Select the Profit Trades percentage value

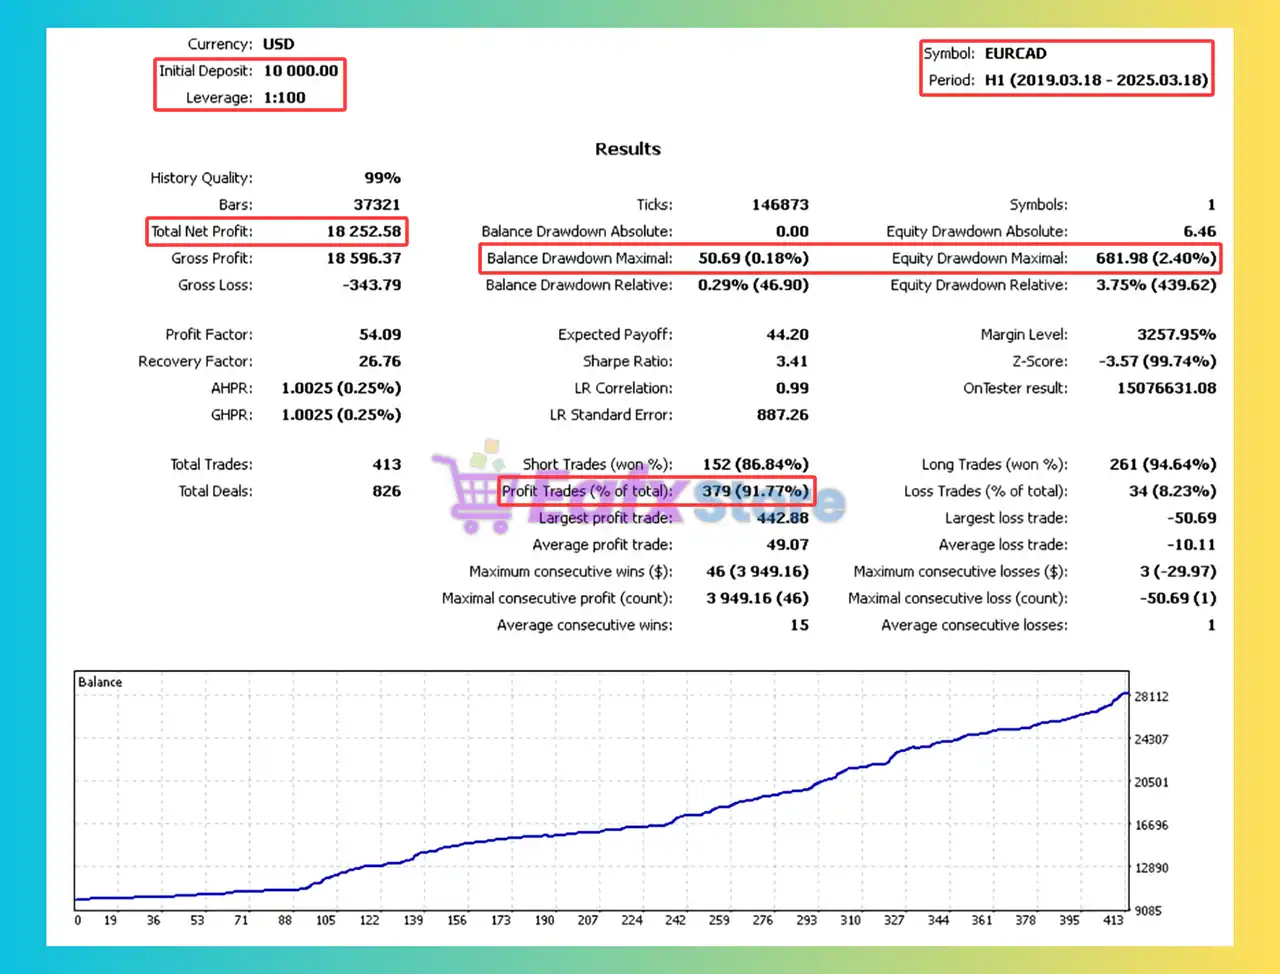(x=754, y=491)
